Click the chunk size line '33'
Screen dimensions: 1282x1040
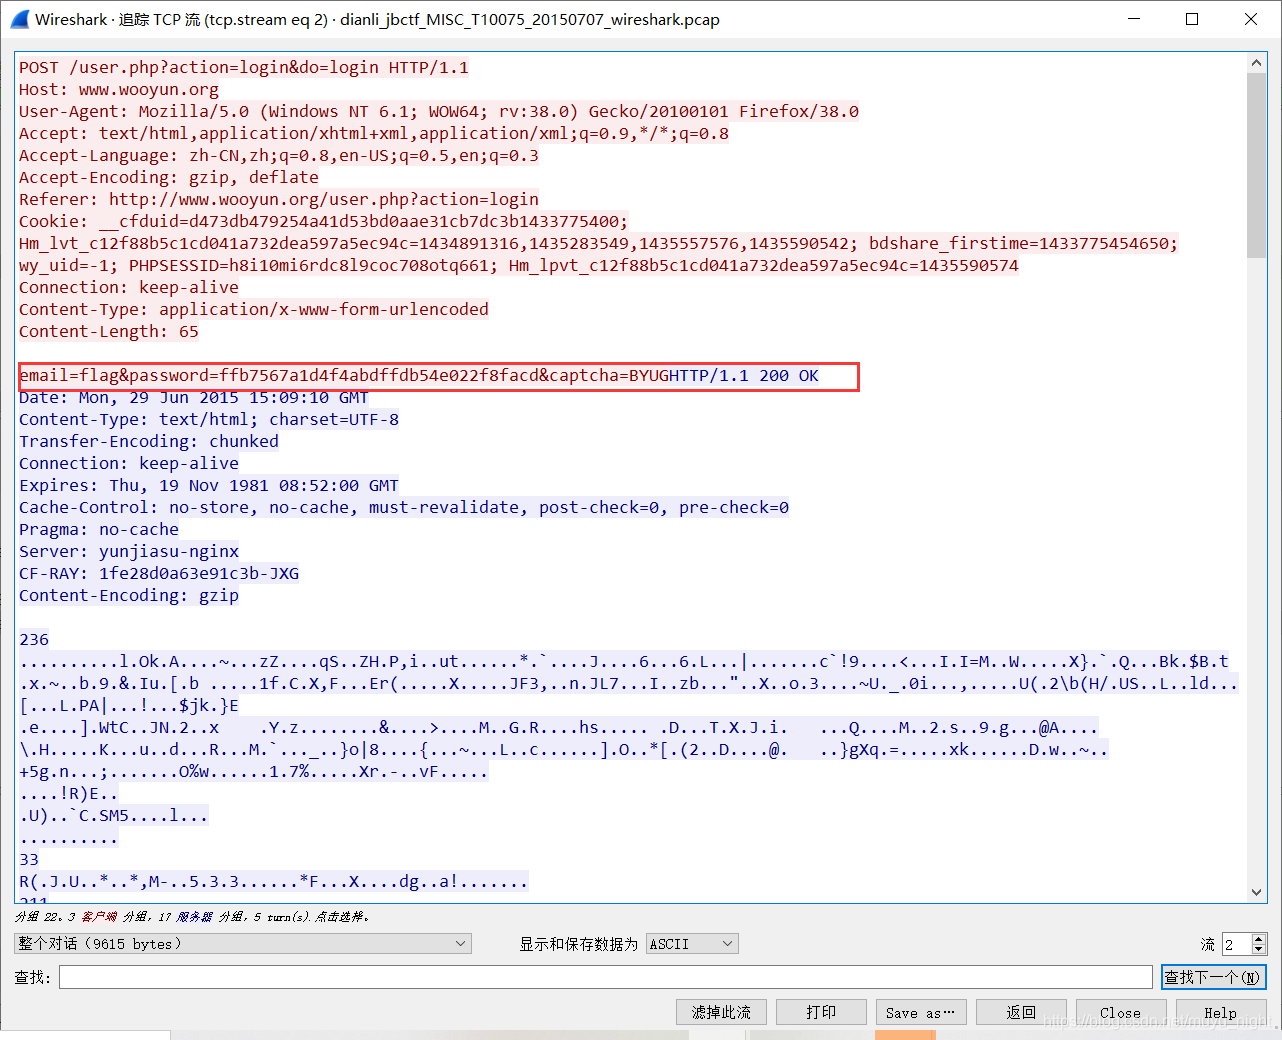click(29, 859)
